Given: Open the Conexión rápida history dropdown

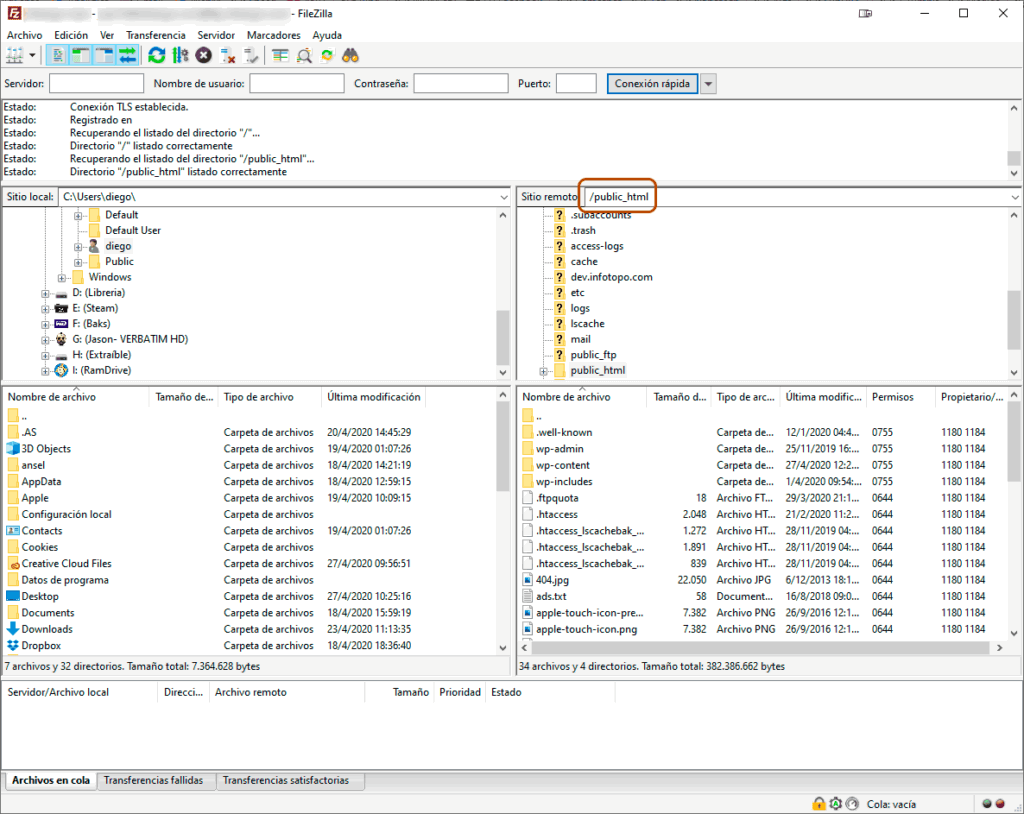Looking at the screenshot, I should [709, 84].
